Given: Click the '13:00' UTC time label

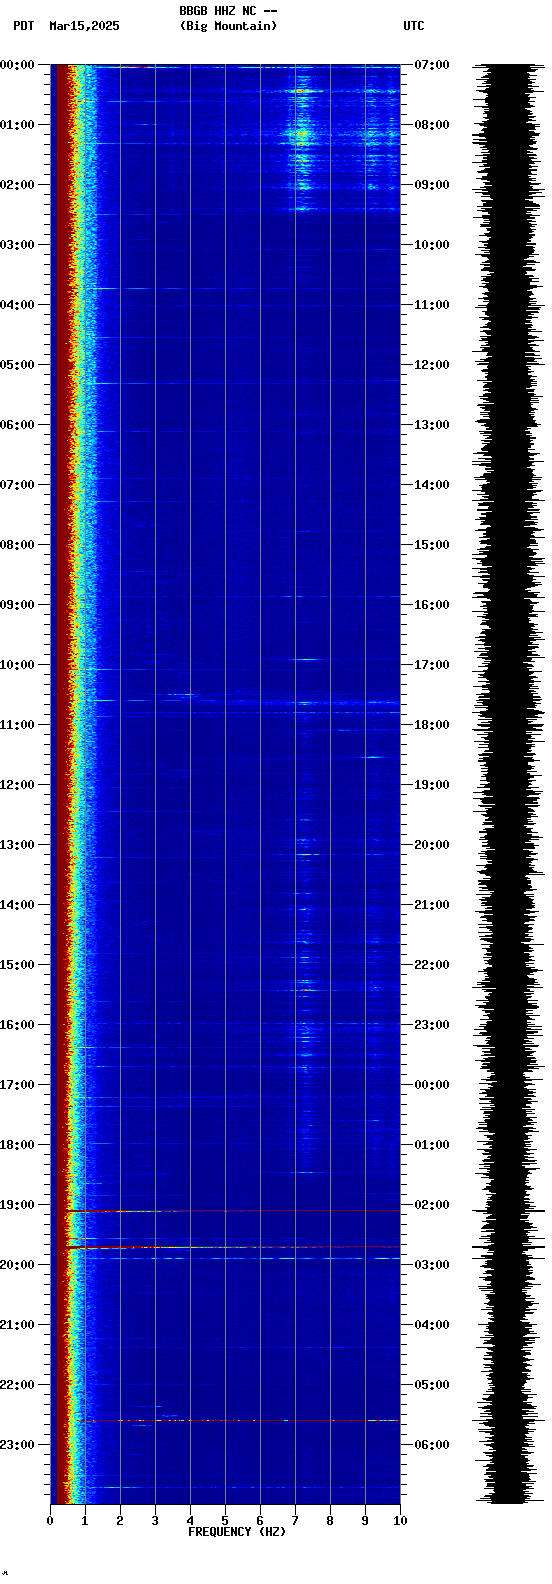Looking at the screenshot, I should pos(432,425).
